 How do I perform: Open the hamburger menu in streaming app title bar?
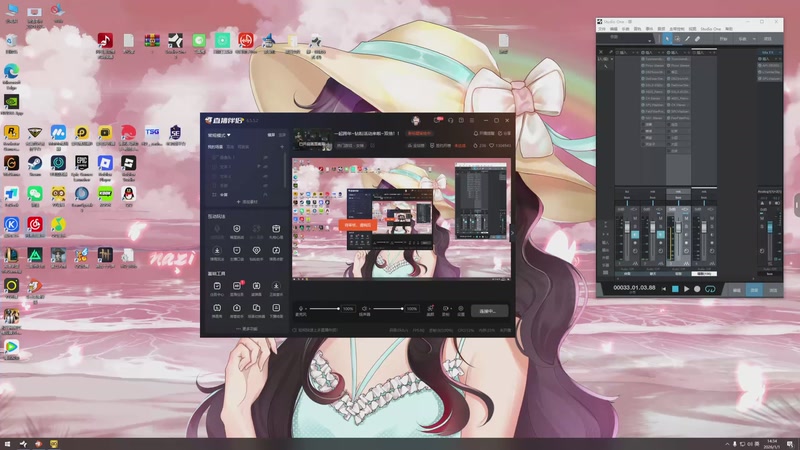[x=472, y=120]
